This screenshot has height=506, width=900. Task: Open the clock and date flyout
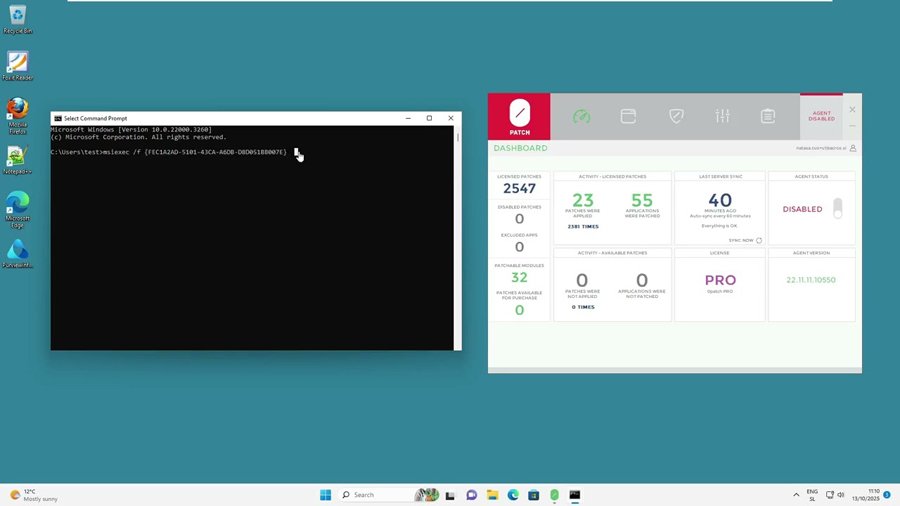click(x=866, y=495)
